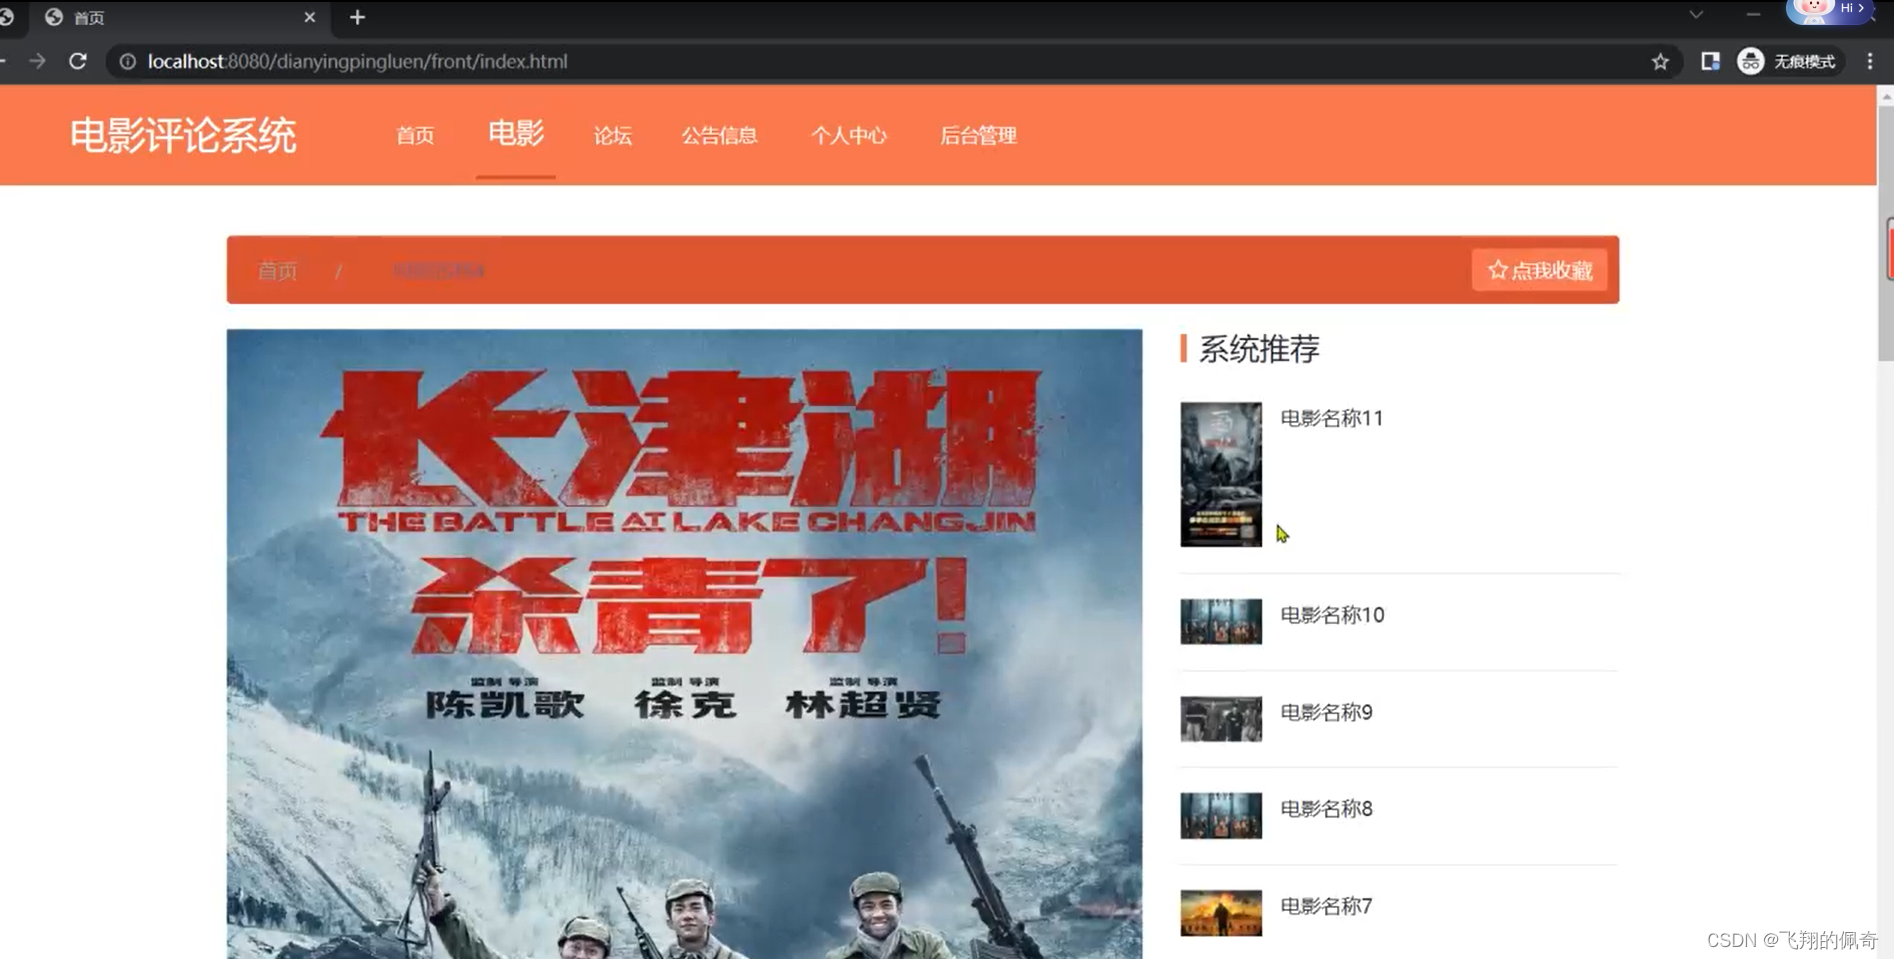Click thumbnail of 电影名称10

(1221, 621)
